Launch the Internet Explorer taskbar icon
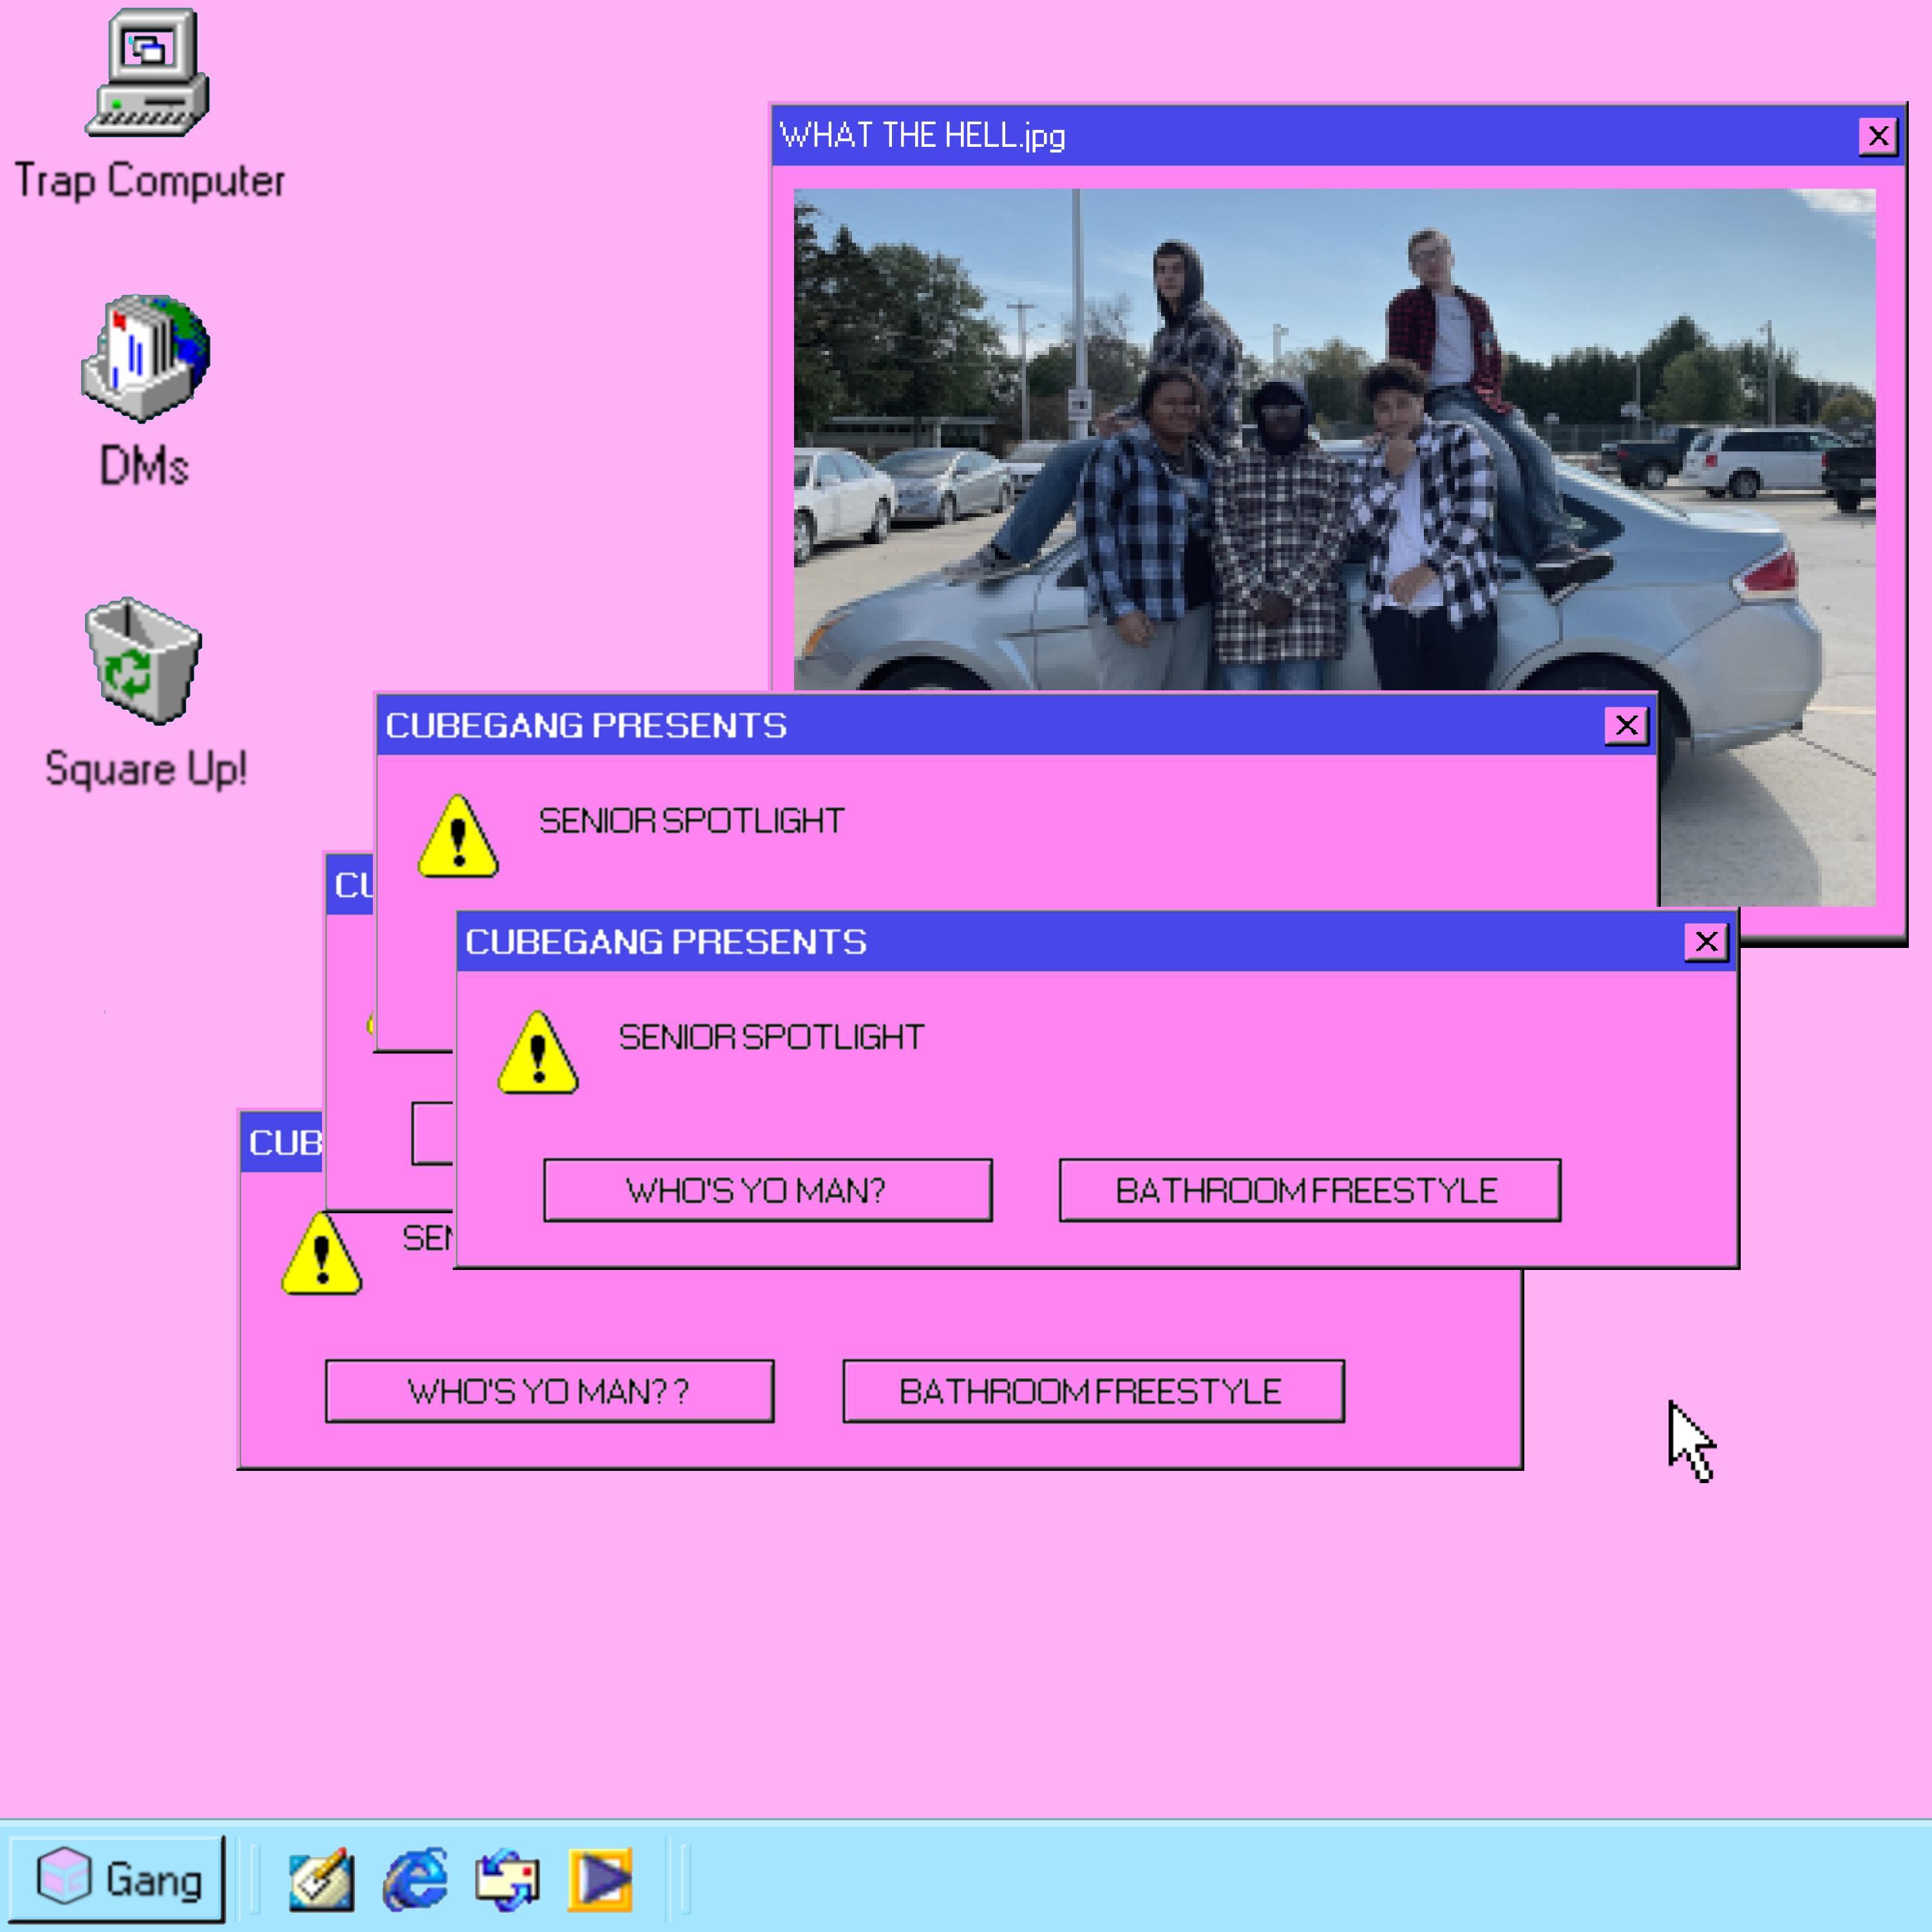This screenshot has width=1932, height=1932. [415, 1879]
